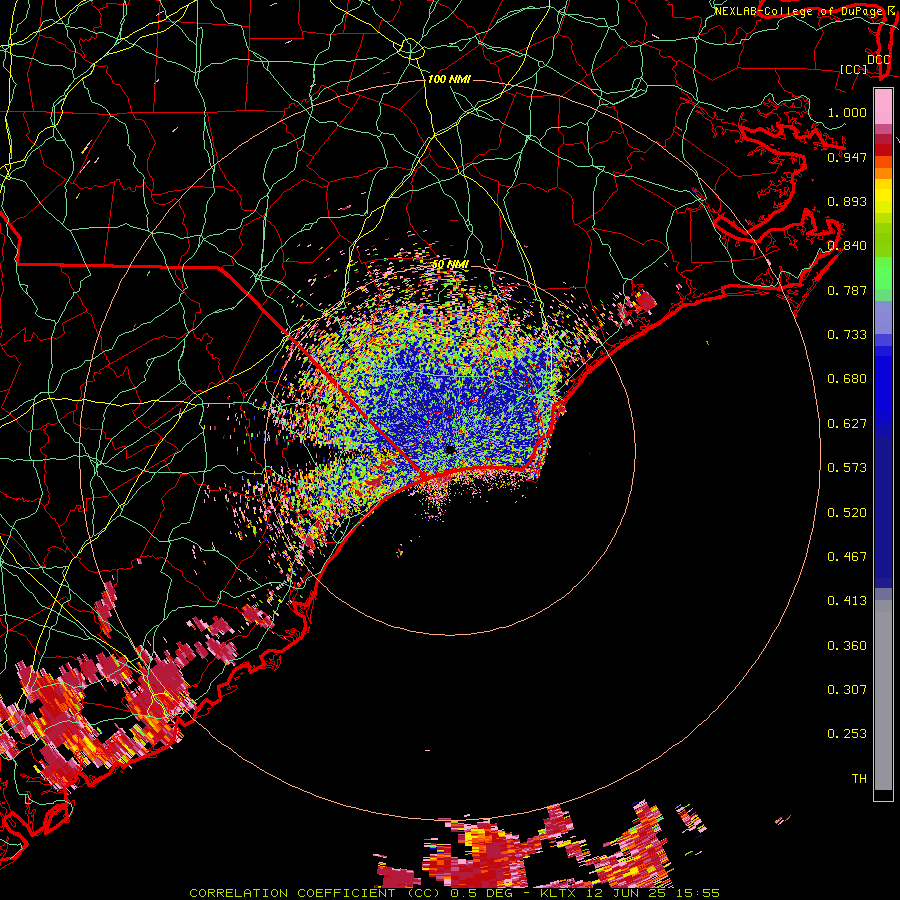Screen dimensions: 900x900
Task: Click the 50 NMI range ring label
Action: click(x=451, y=265)
